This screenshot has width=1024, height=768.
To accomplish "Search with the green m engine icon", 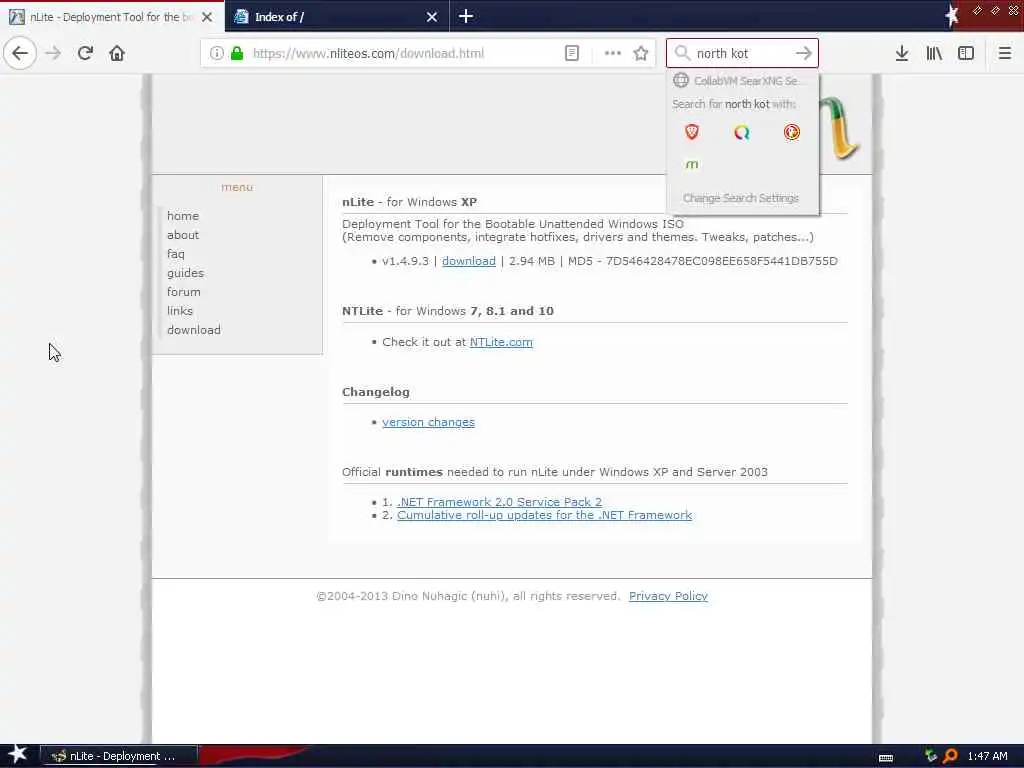I will 692,165.
